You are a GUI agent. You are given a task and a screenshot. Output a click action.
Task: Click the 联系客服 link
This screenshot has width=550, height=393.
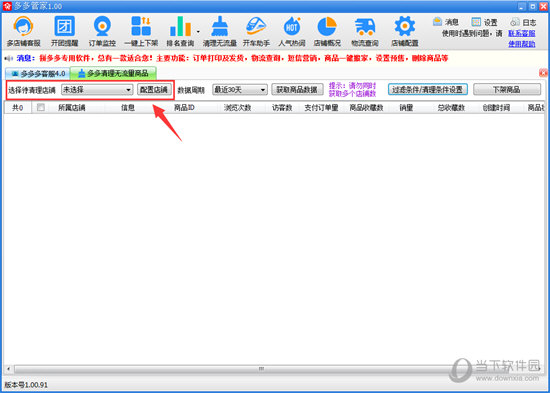pyautogui.click(x=522, y=34)
